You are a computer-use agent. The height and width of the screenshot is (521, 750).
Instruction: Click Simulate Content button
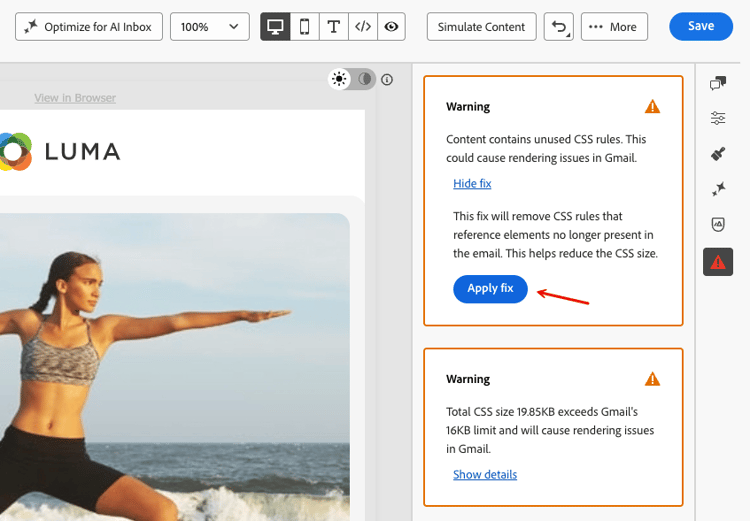pos(481,27)
